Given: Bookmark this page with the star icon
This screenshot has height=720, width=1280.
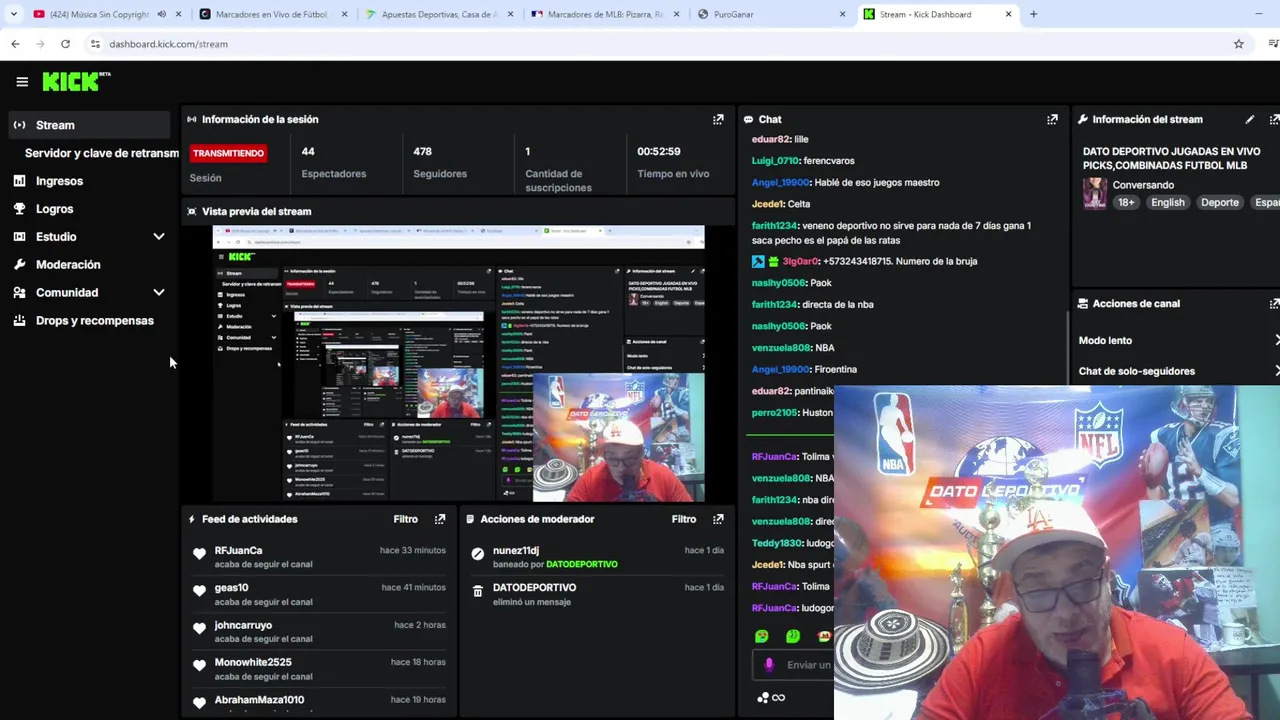Looking at the screenshot, I should coord(1238,44).
